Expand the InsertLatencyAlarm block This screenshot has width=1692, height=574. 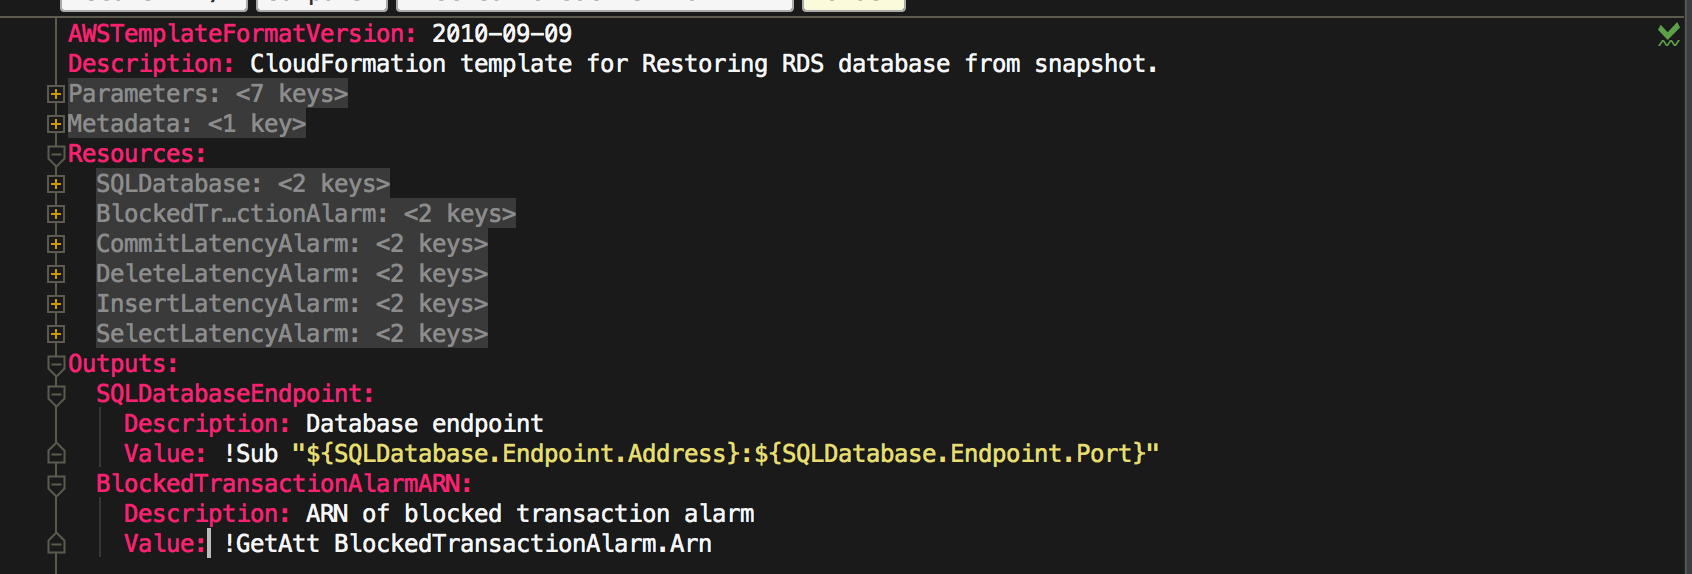(x=56, y=304)
